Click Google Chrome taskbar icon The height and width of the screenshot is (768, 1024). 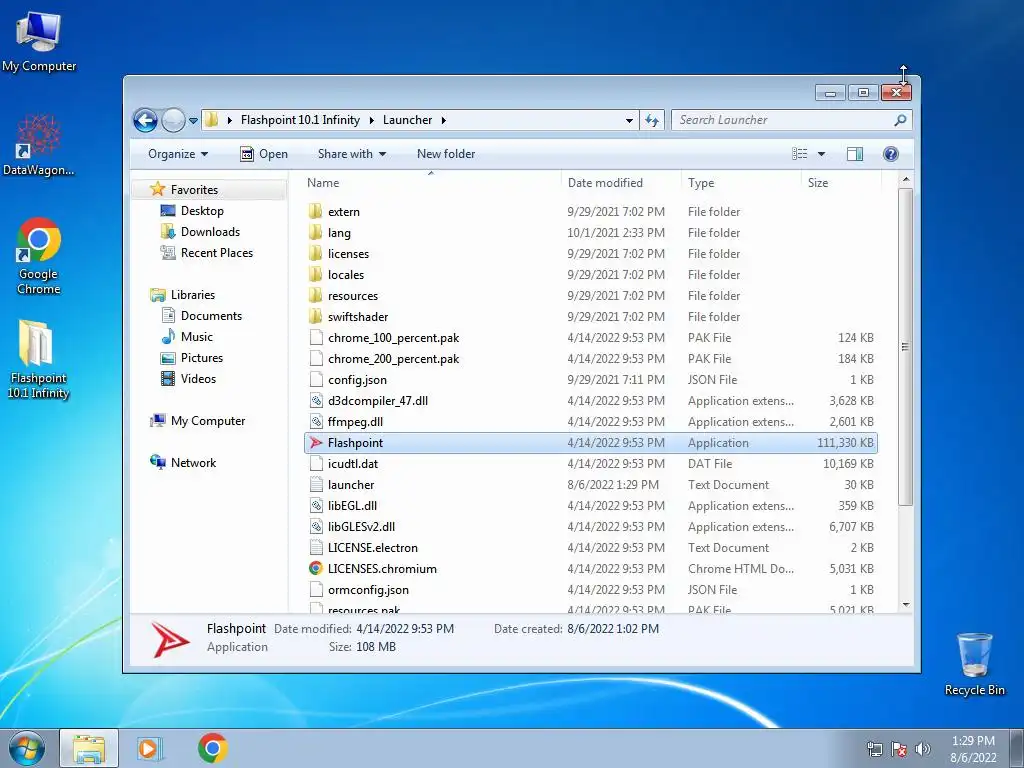[212, 748]
